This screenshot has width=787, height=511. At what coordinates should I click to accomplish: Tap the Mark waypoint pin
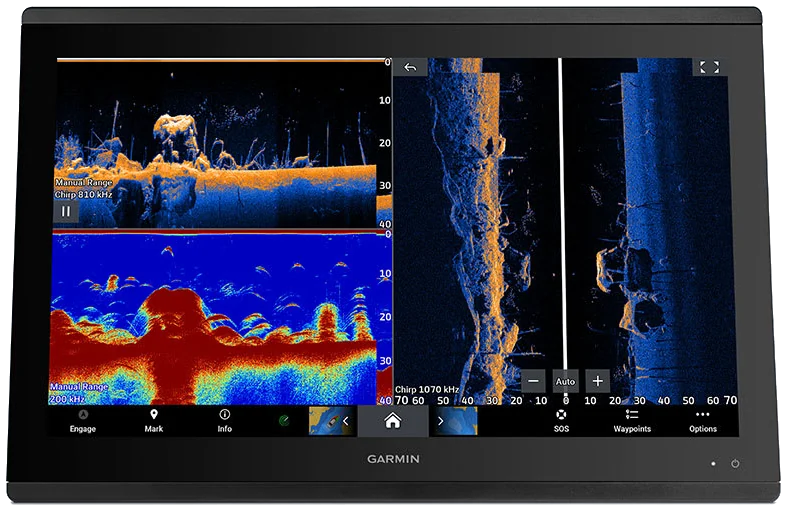click(x=154, y=420)
